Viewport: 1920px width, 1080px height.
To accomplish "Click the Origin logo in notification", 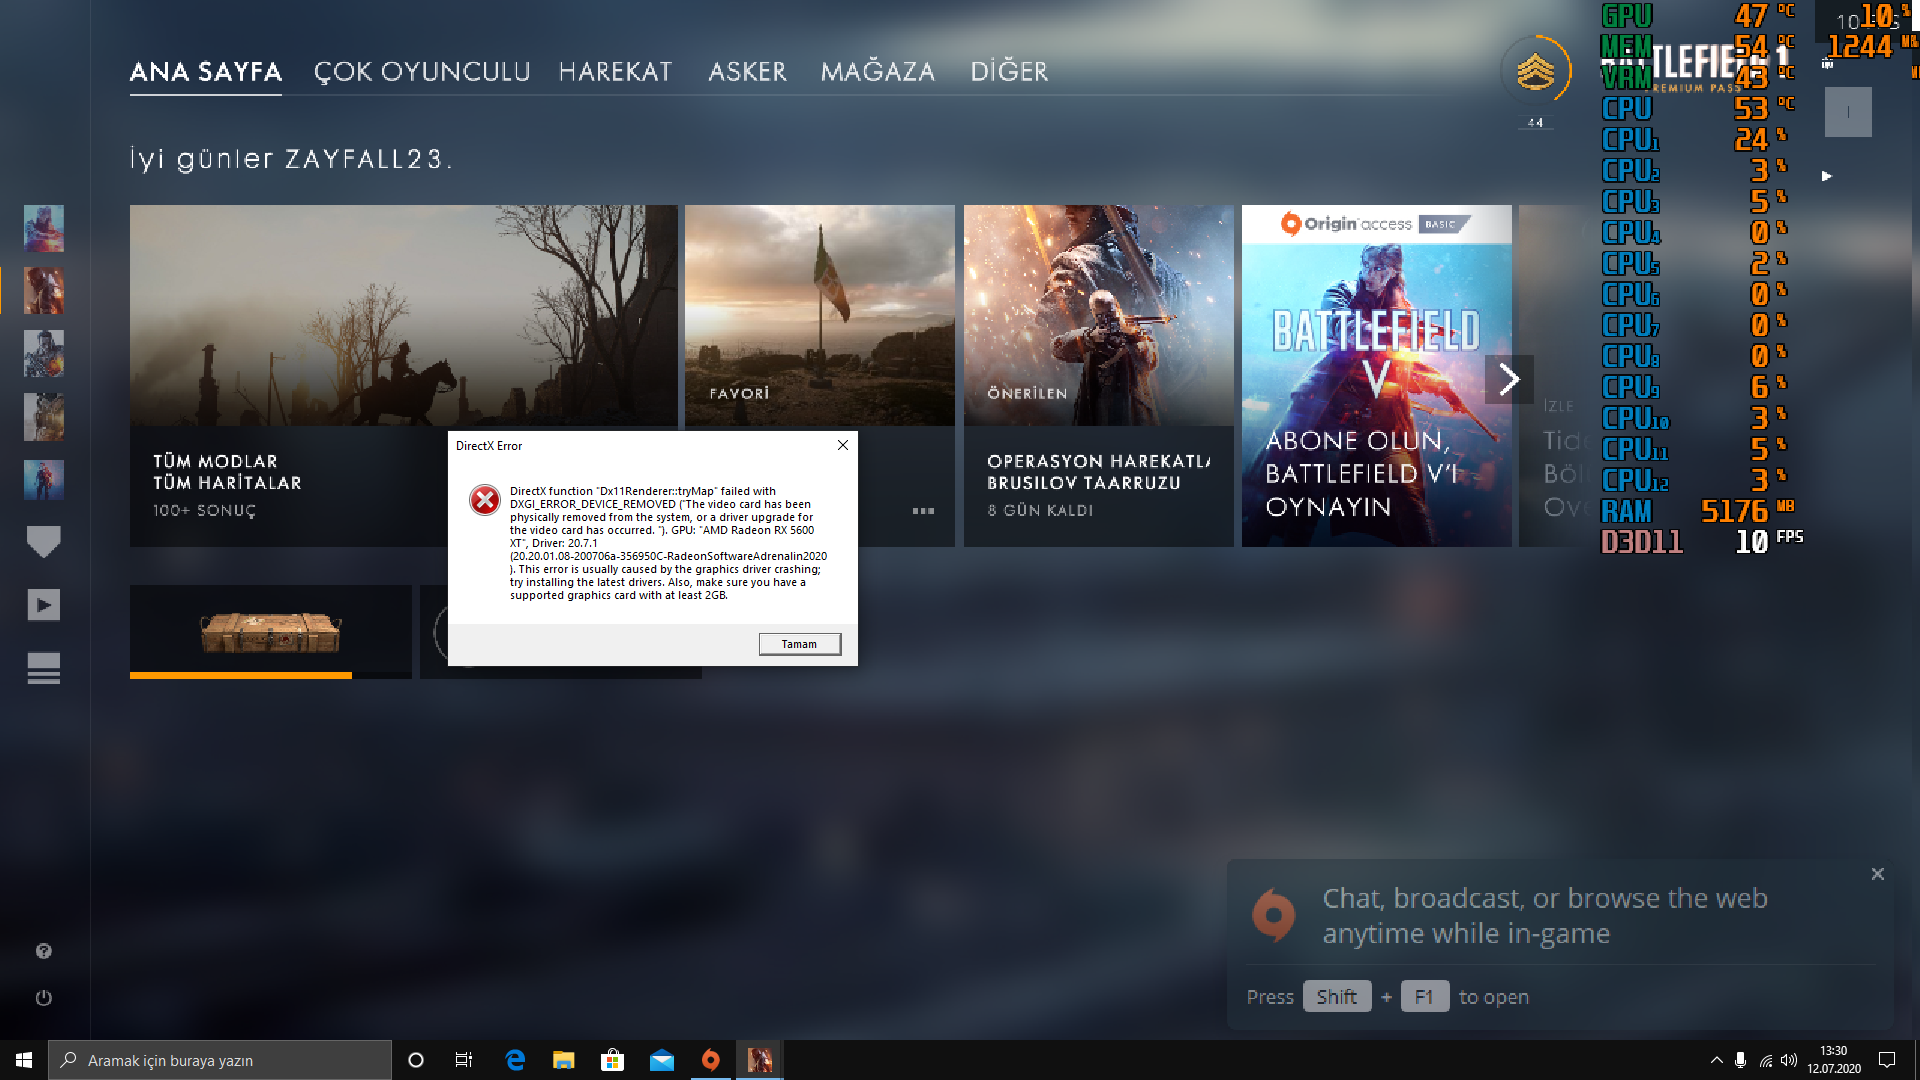I will point(1274,914).
